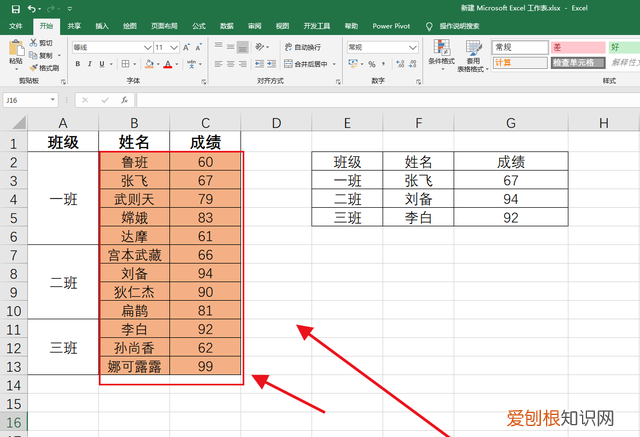Viewport: 640px width, 437px height.
Task: Align text to the right
Action: 242,64
